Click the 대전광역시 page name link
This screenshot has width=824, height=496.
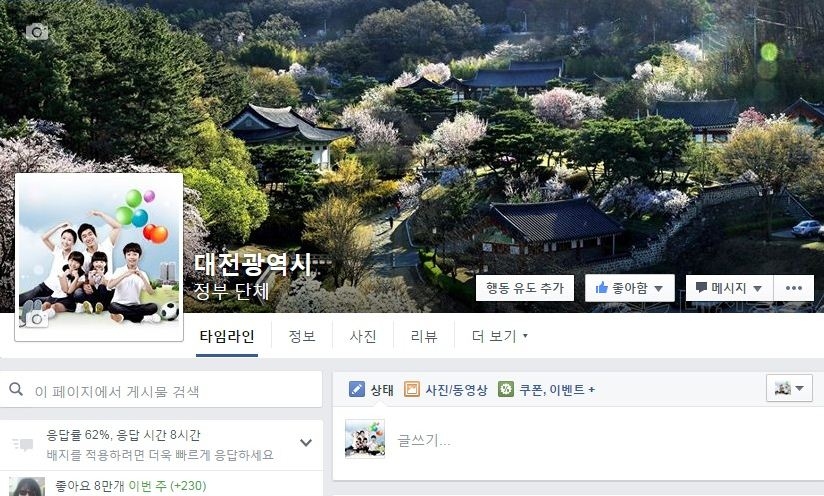pyautogui.click(x=253, y=264)
